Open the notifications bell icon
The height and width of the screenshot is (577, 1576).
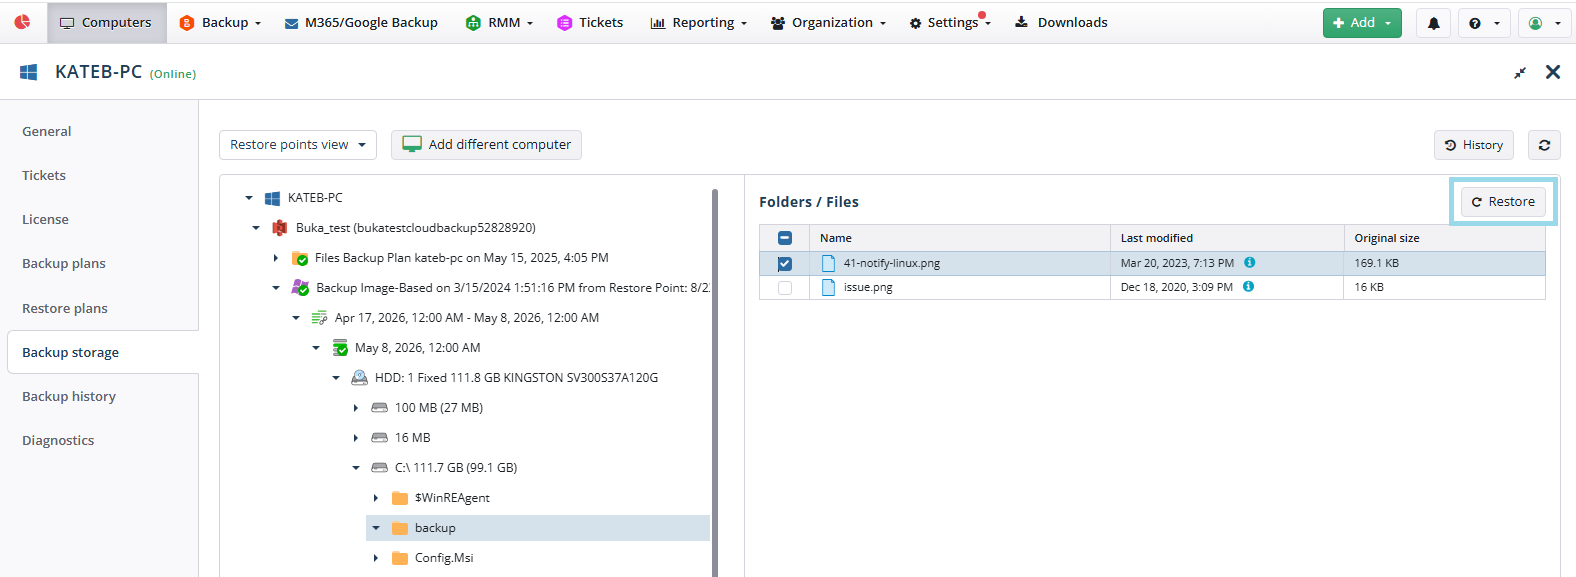tap(1433, 23)
